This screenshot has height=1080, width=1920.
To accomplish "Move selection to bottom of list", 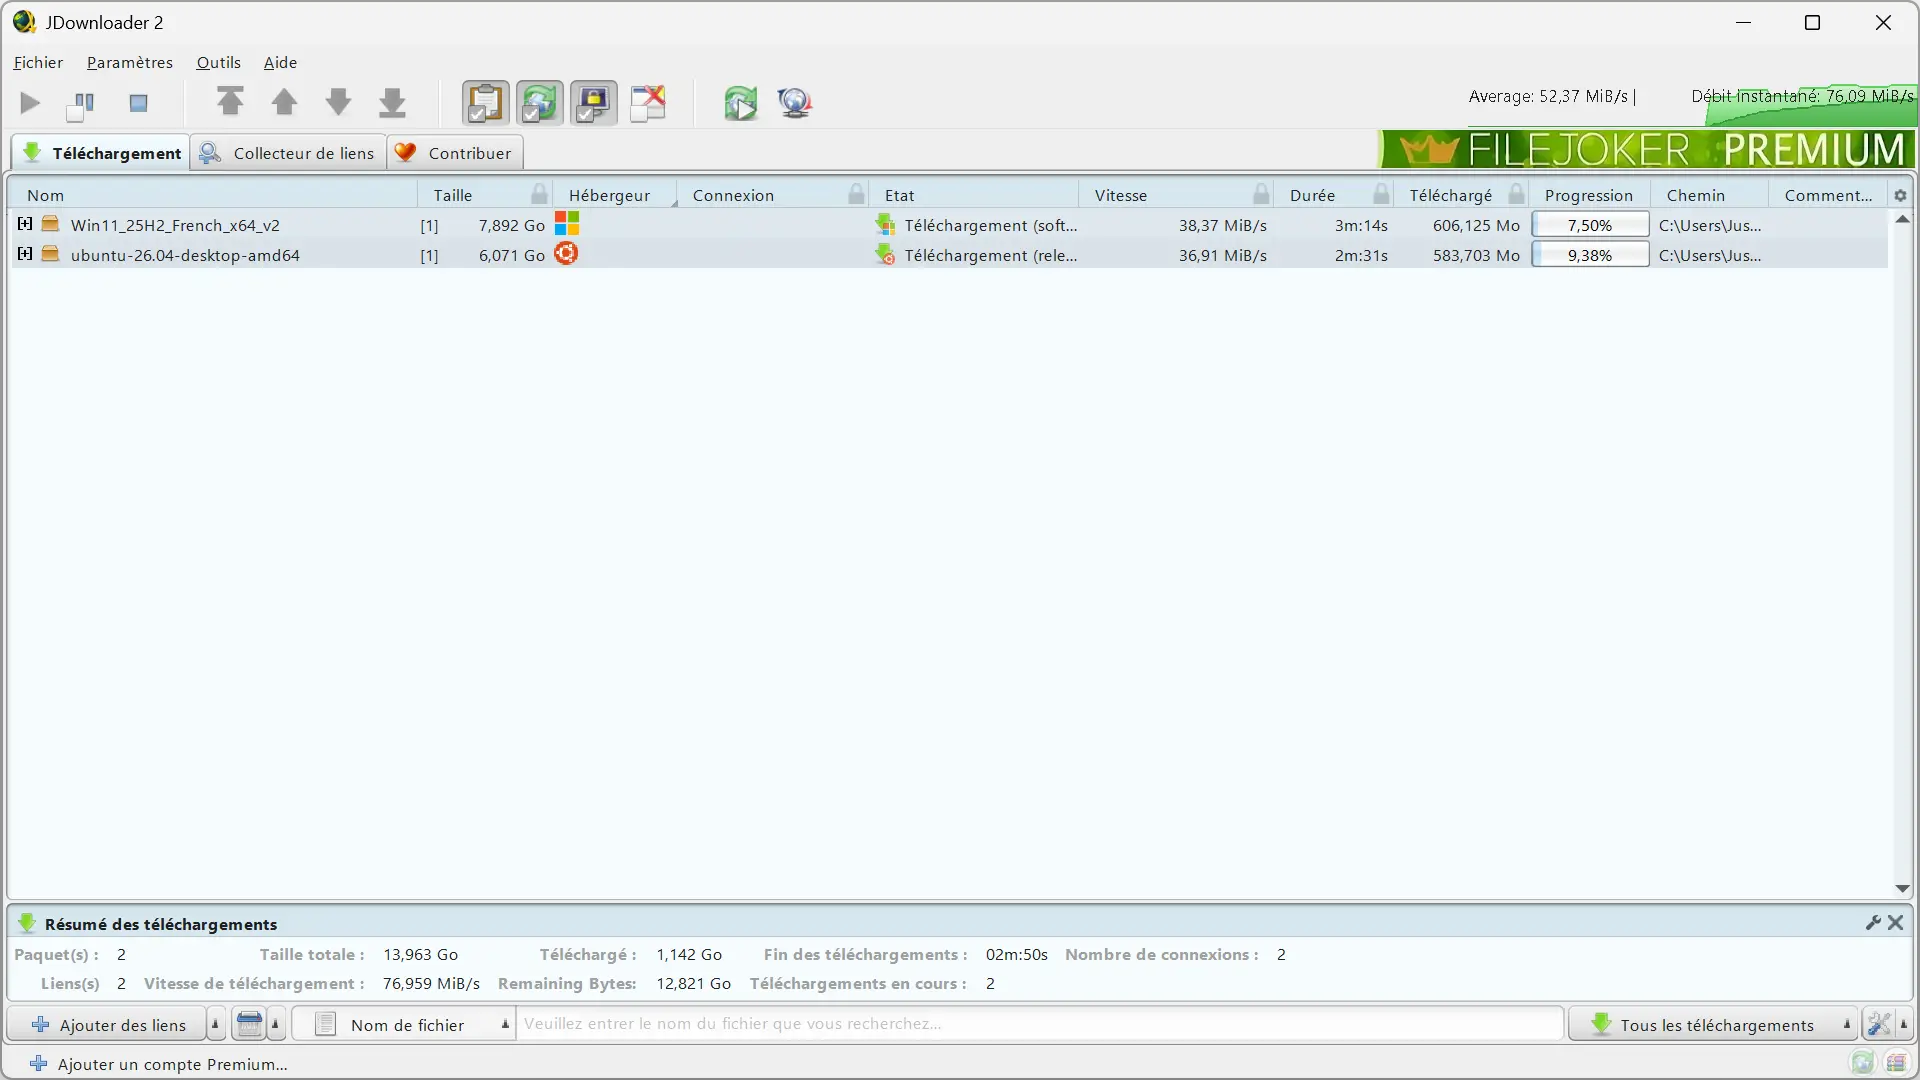I will coord(392,102).
